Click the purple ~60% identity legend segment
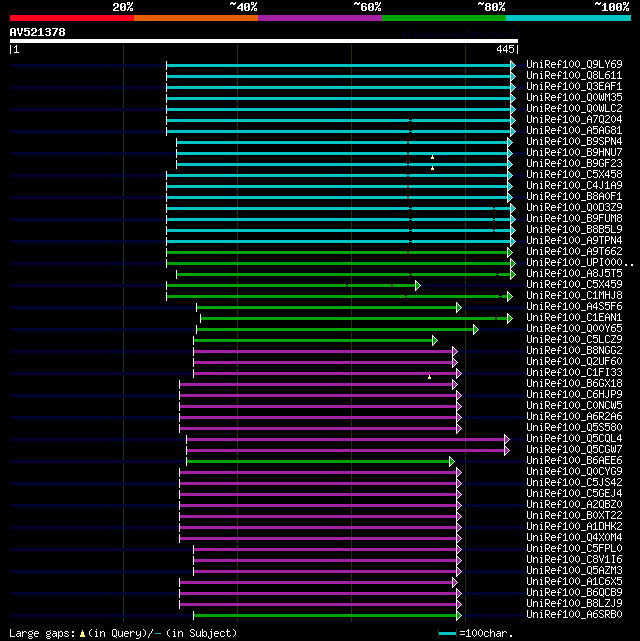This screenshot has width=640, height=641. [320, 18]
